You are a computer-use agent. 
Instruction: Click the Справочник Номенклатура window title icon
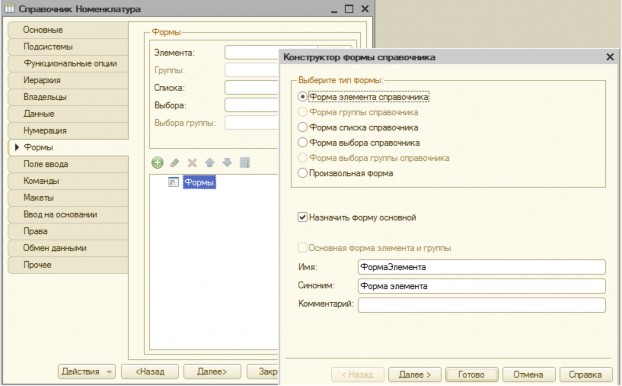click(9, 8)
